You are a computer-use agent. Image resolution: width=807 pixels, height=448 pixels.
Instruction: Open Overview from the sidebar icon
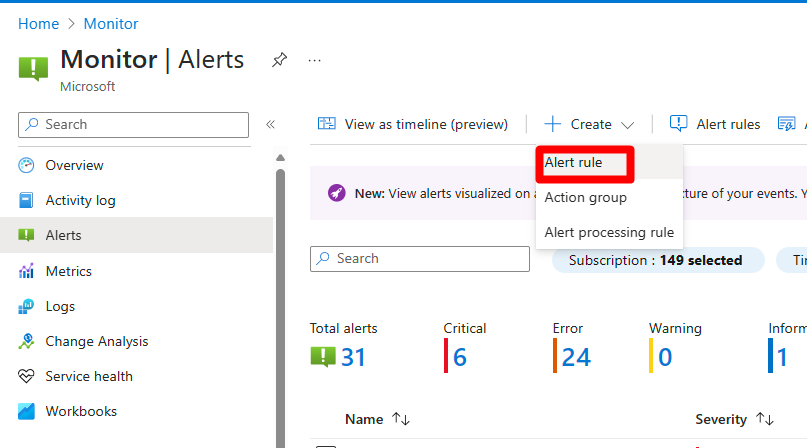coord(27,166)
